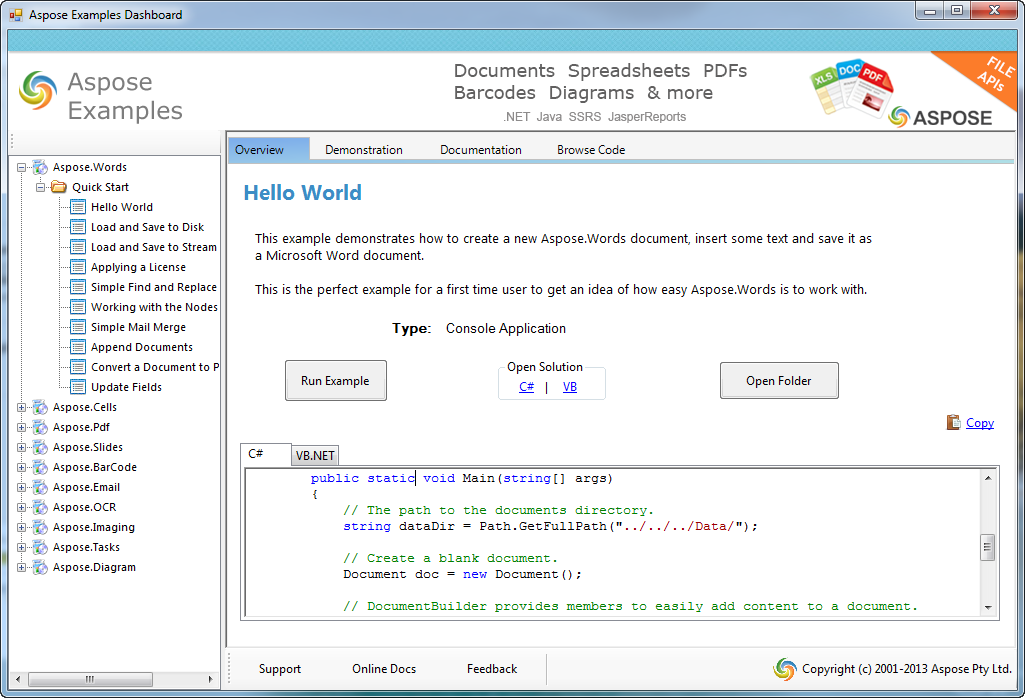Click the Aspose.Slides product icon
Image resolution: width=1025 pixels, height=698 pixels.
41,447
